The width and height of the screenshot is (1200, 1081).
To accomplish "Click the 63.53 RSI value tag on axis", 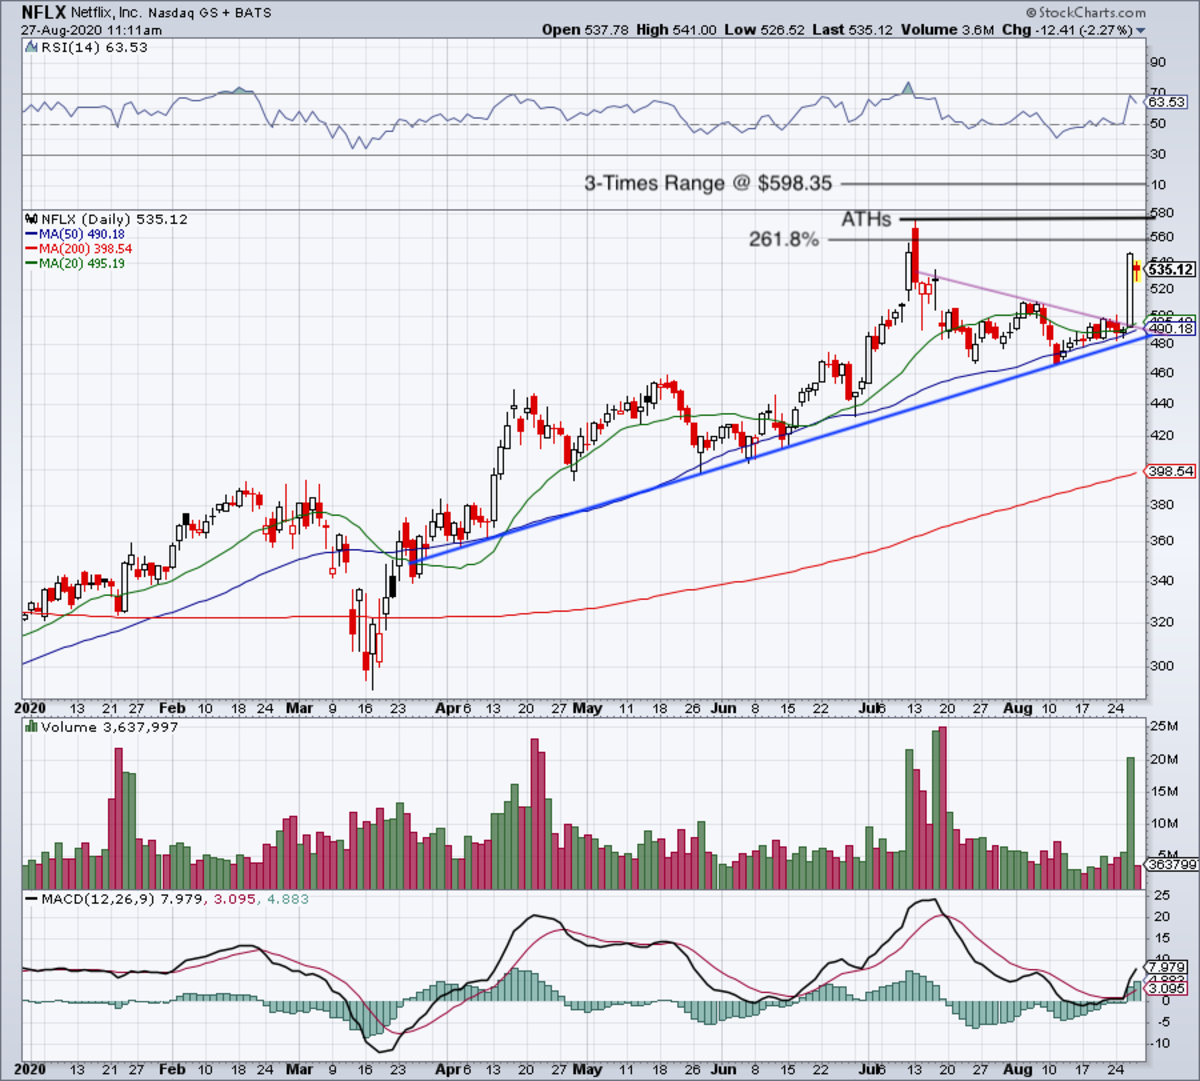I will [x=1167, y=102].
